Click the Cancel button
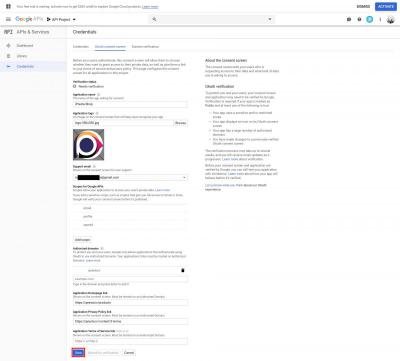The height and width of the screenshot is (361, 400). (x=129, y=353)
